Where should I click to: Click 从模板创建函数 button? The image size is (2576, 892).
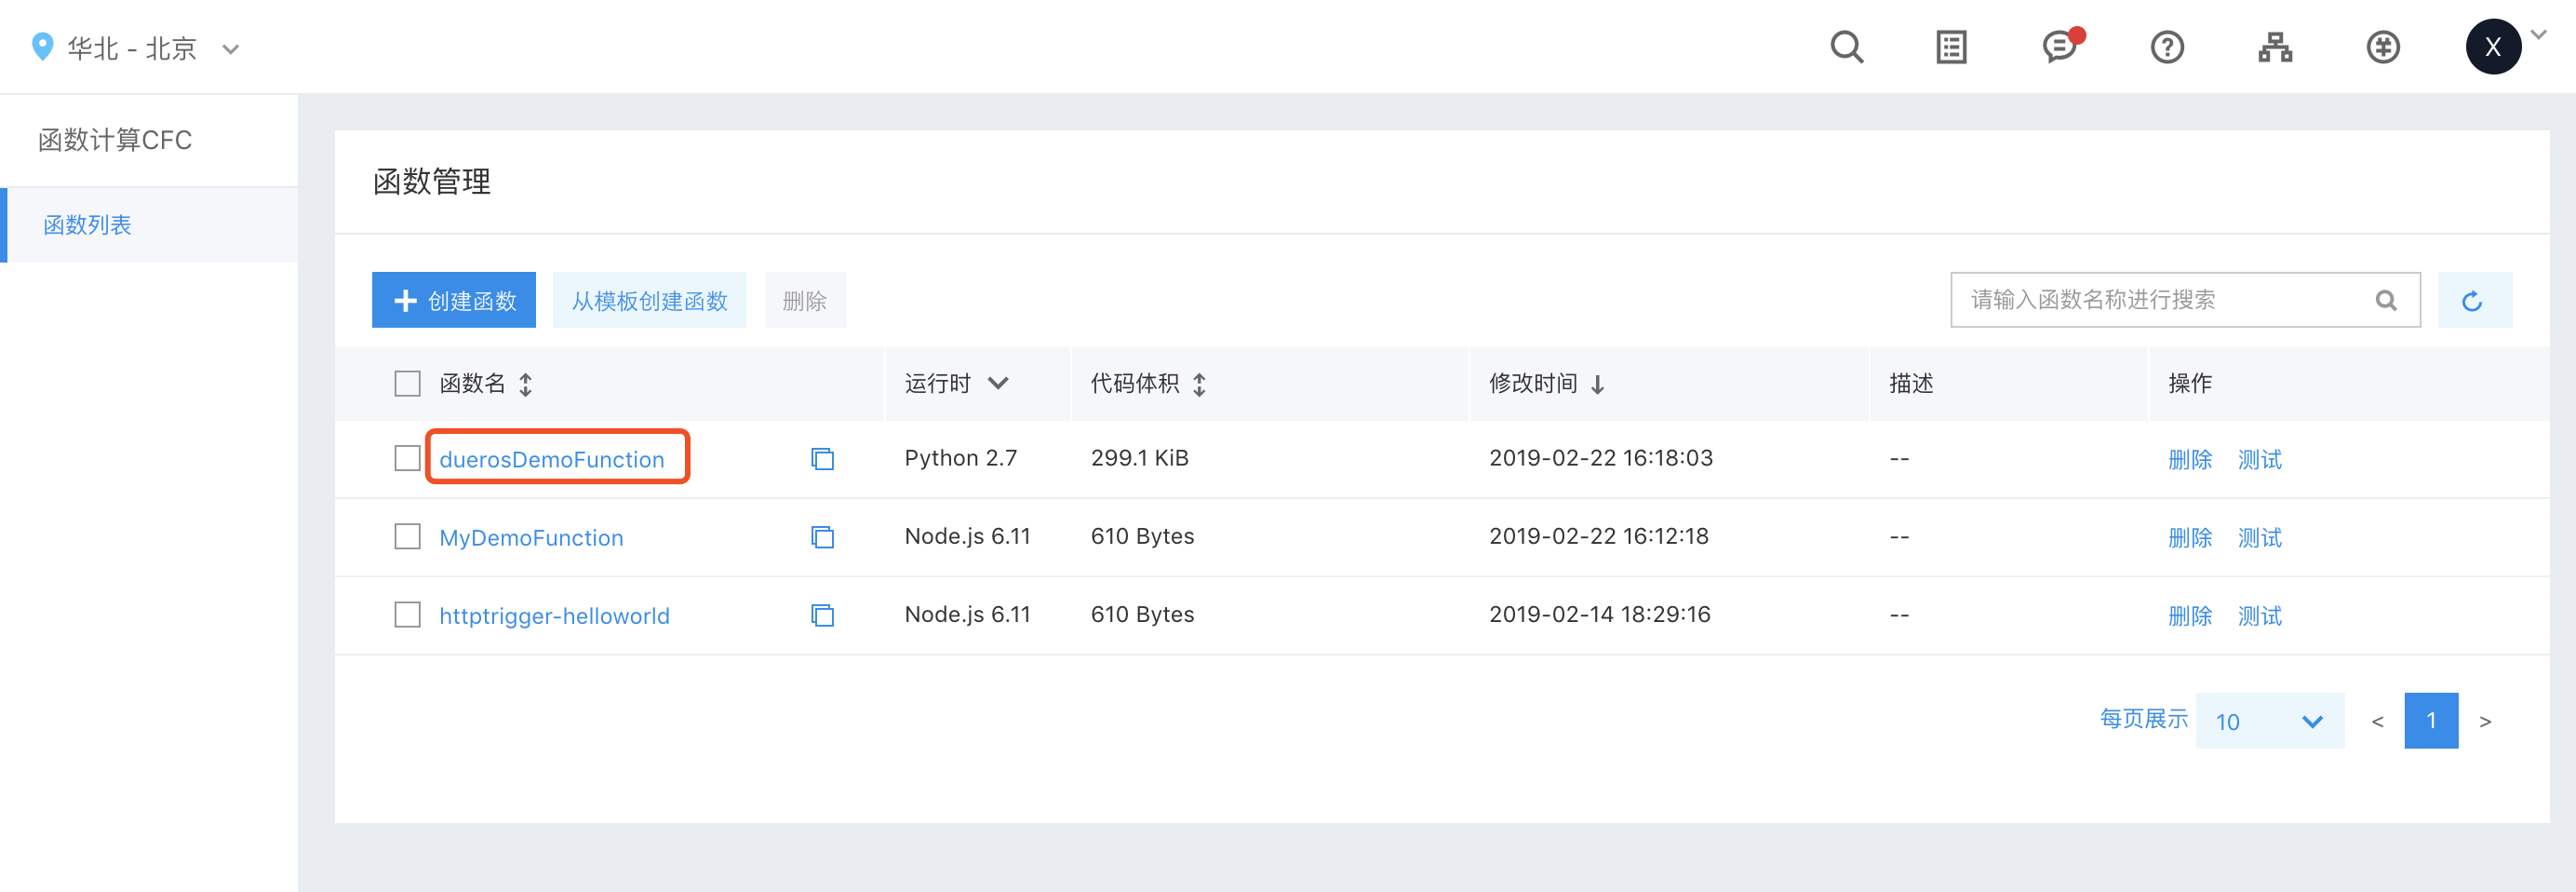click(x=649, y=300)
